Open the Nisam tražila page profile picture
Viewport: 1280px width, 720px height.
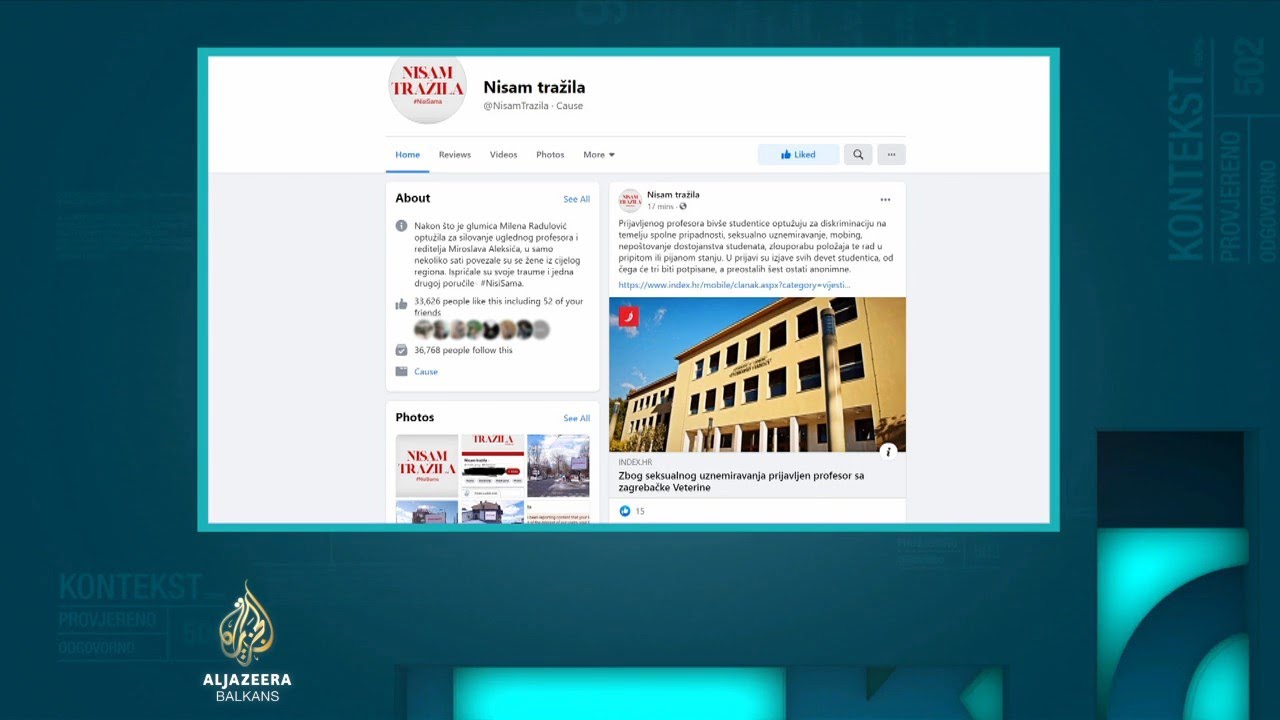coord(427,88)
